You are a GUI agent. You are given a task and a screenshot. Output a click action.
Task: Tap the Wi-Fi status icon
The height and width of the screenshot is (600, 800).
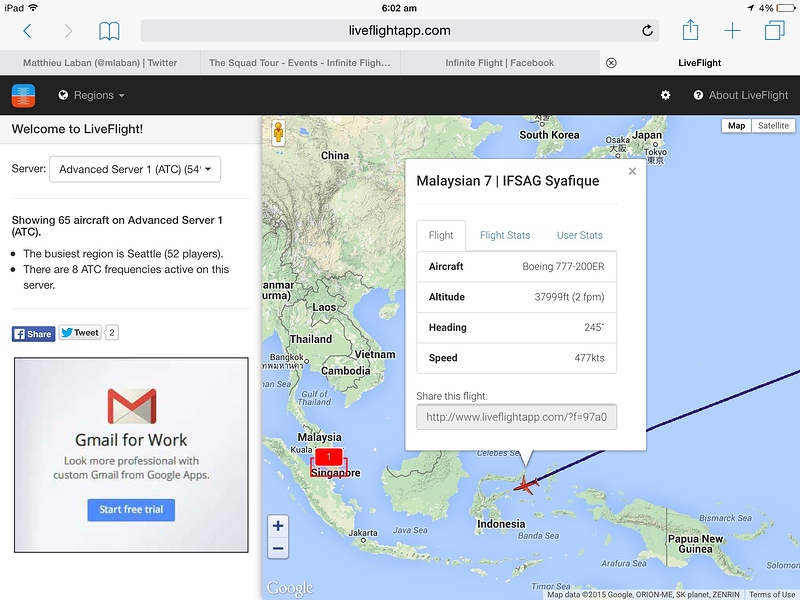34,8
